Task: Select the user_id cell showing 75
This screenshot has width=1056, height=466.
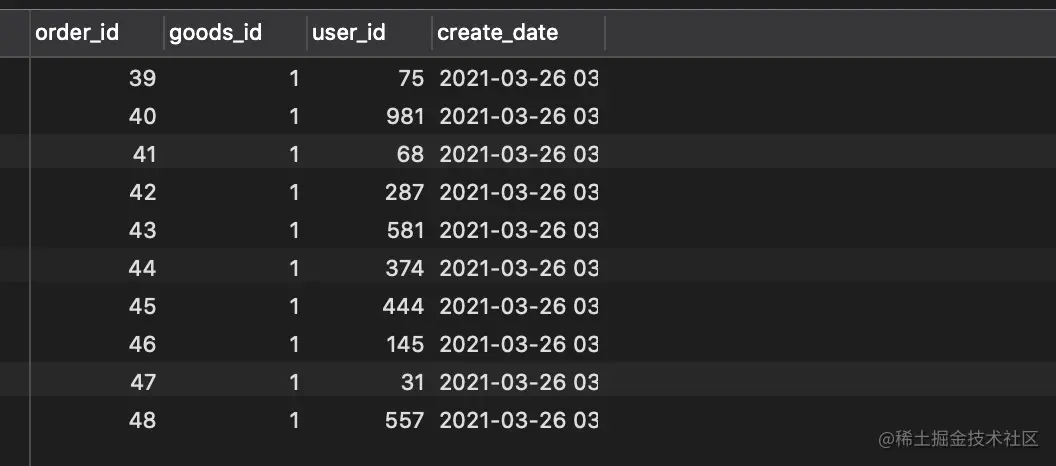Action: [411, 79]
